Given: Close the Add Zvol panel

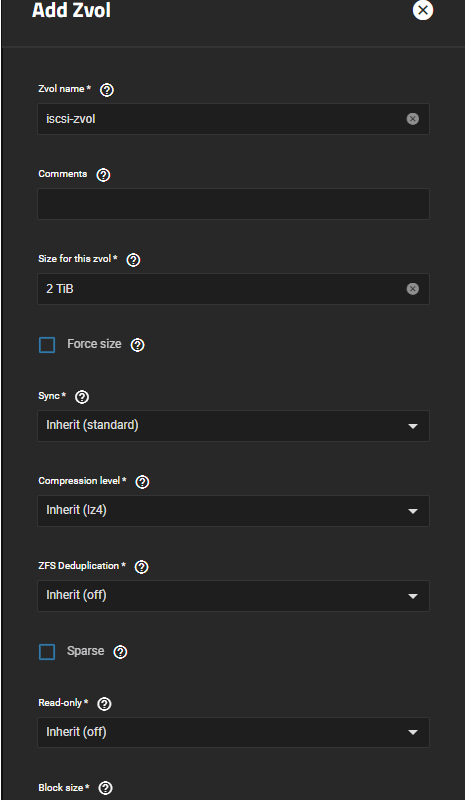Looking at the screenshot, I should (423, 10).
